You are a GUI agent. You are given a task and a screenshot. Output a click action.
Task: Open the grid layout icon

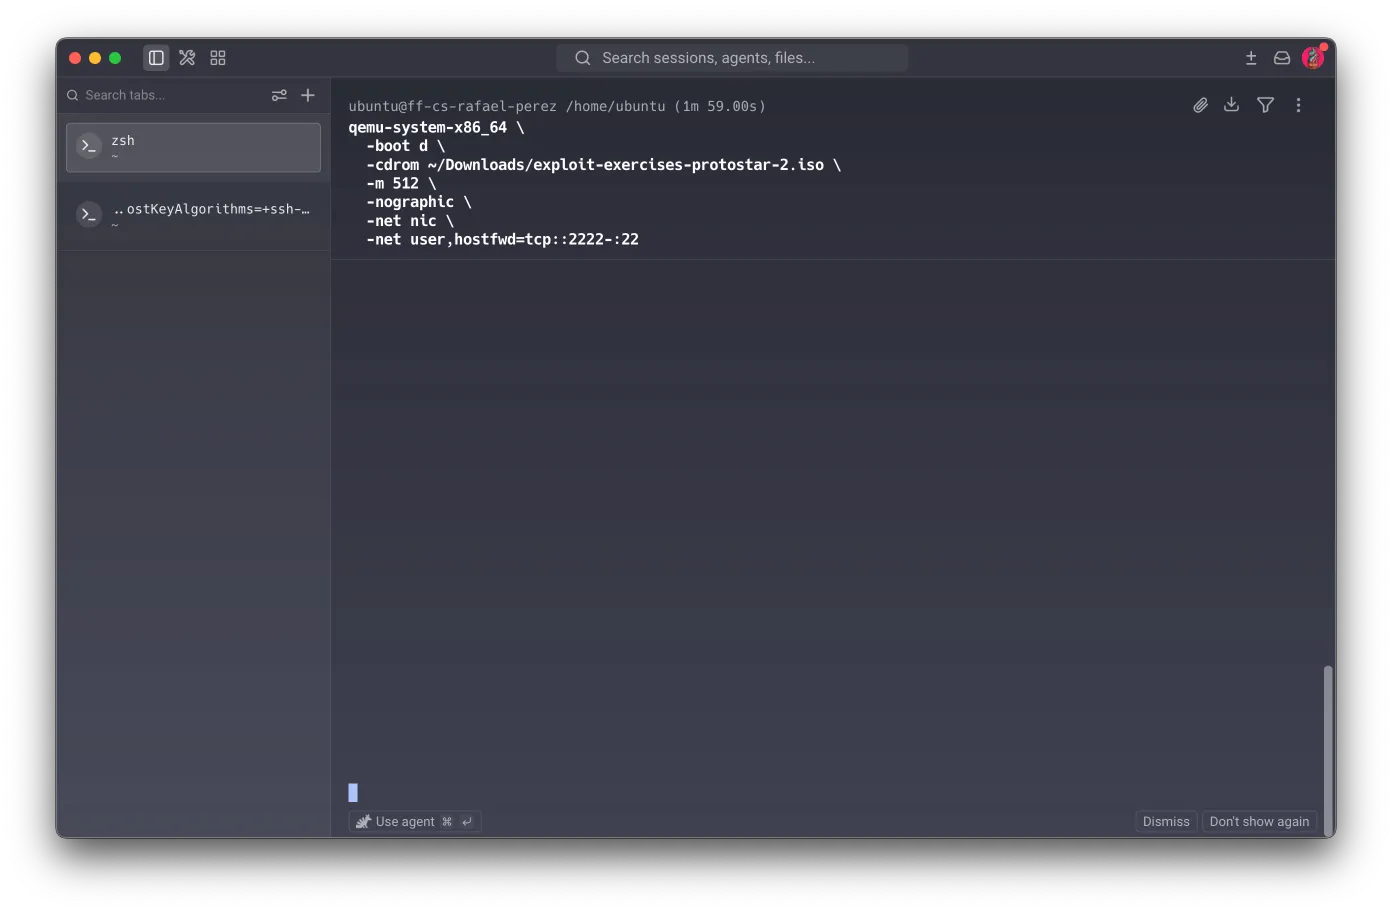click(218, 58)
